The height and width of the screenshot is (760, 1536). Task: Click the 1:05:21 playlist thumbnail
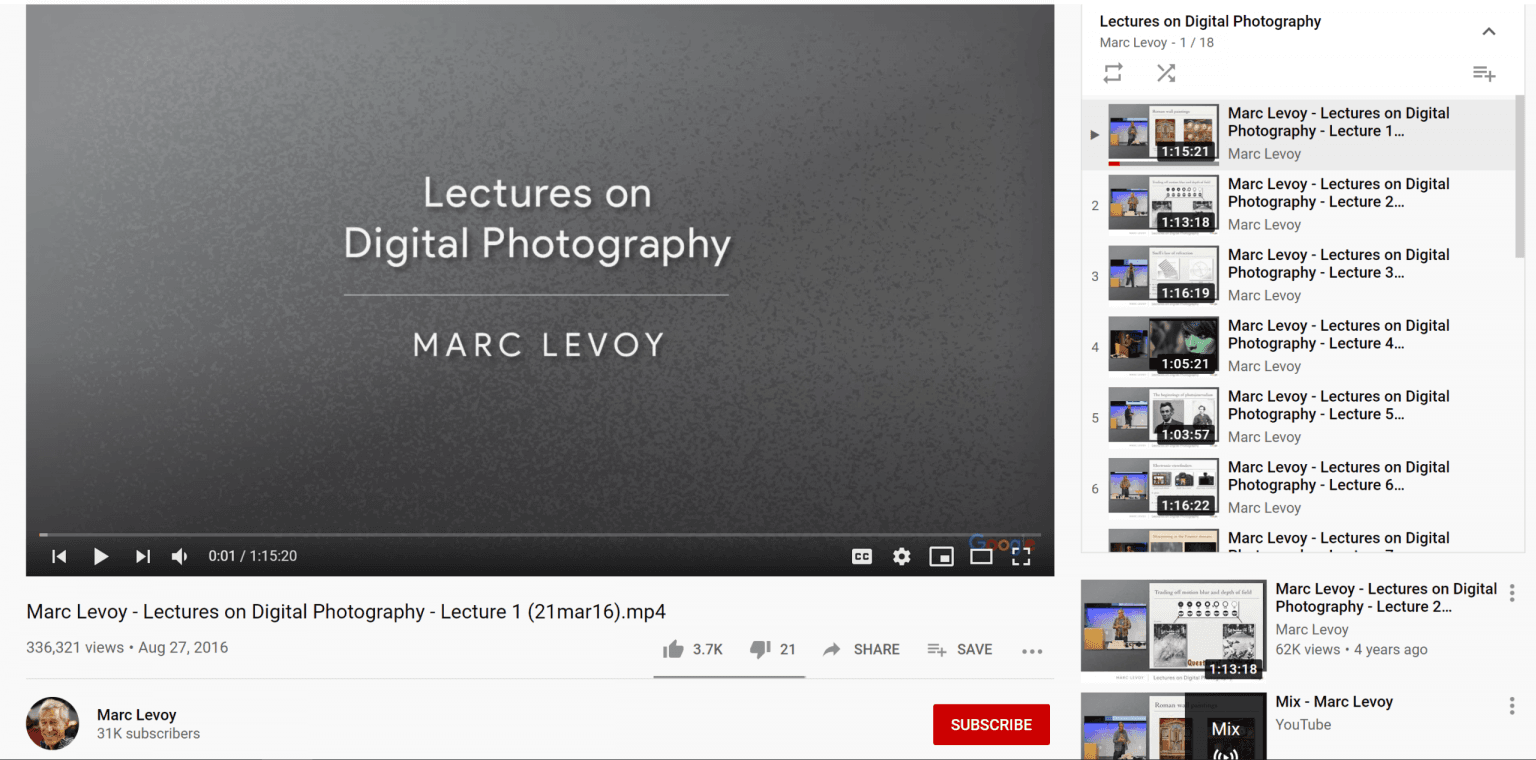tap(1164, 346)
